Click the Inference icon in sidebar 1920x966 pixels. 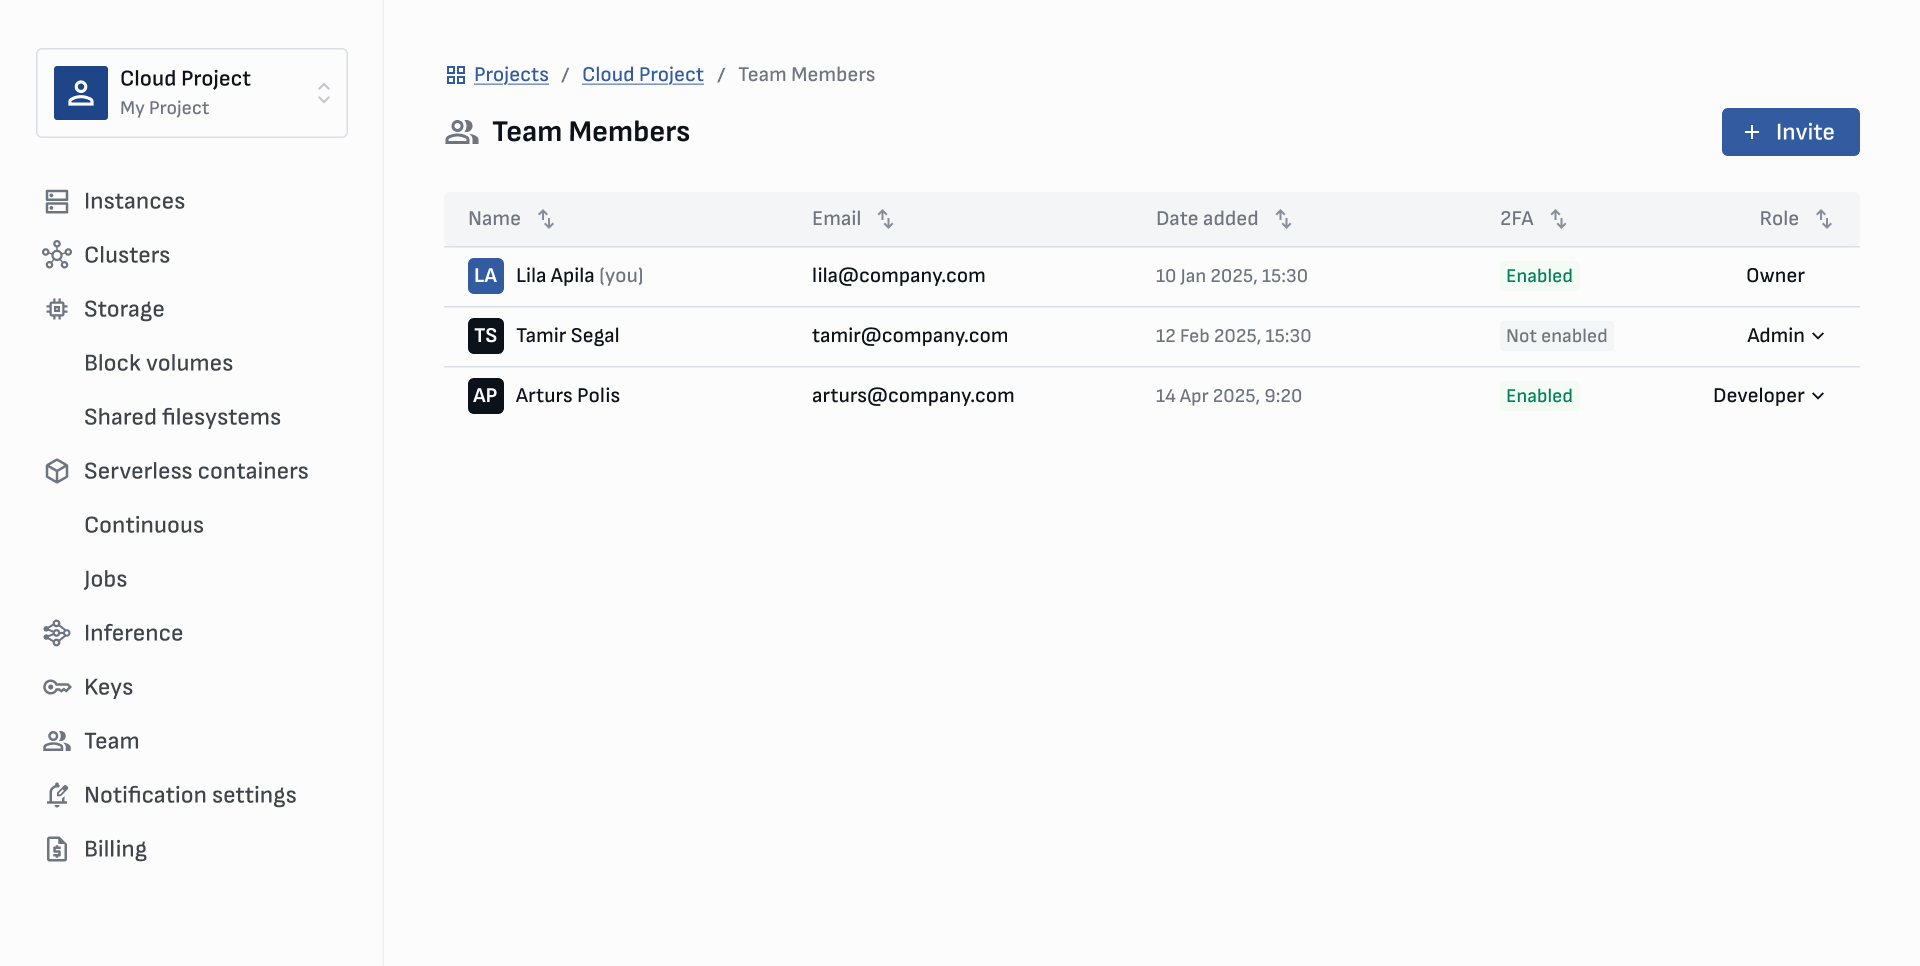coord(57,633)
